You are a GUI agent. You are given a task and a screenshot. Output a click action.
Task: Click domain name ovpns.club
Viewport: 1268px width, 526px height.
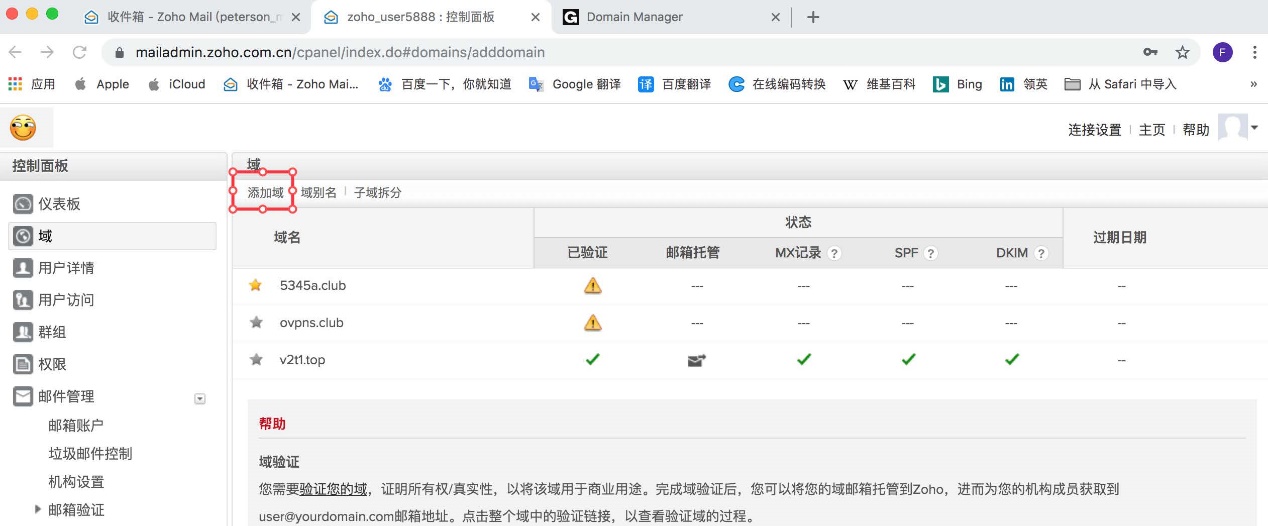312,322
